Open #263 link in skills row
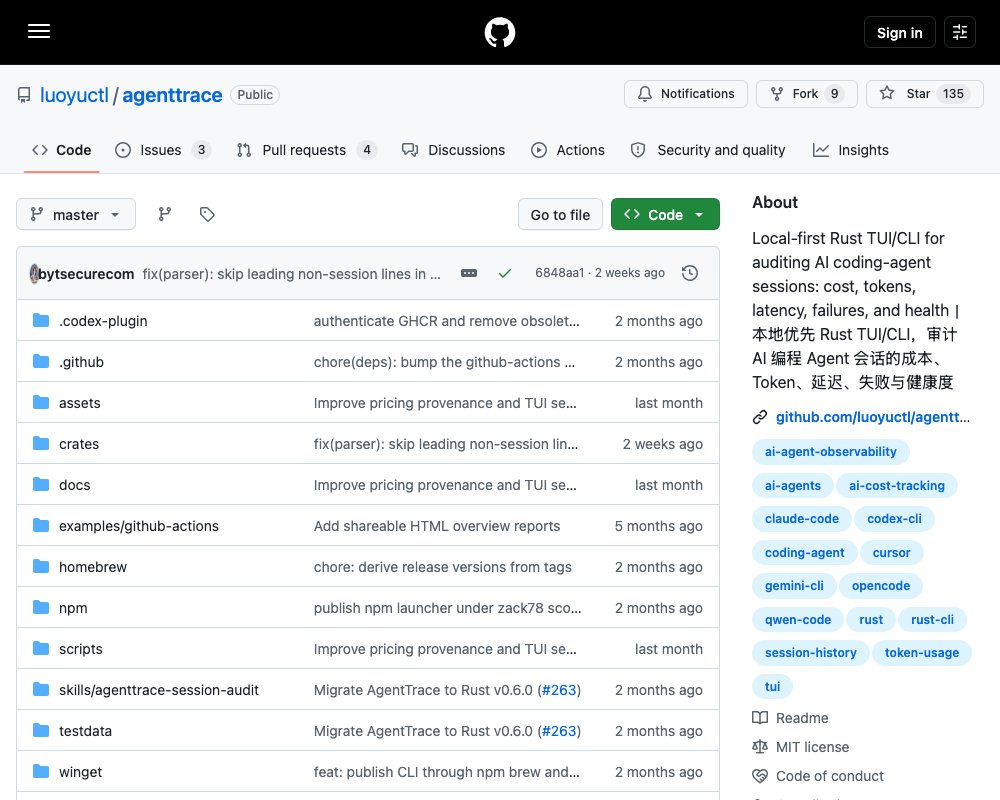1000x800 pixels. 559,690
